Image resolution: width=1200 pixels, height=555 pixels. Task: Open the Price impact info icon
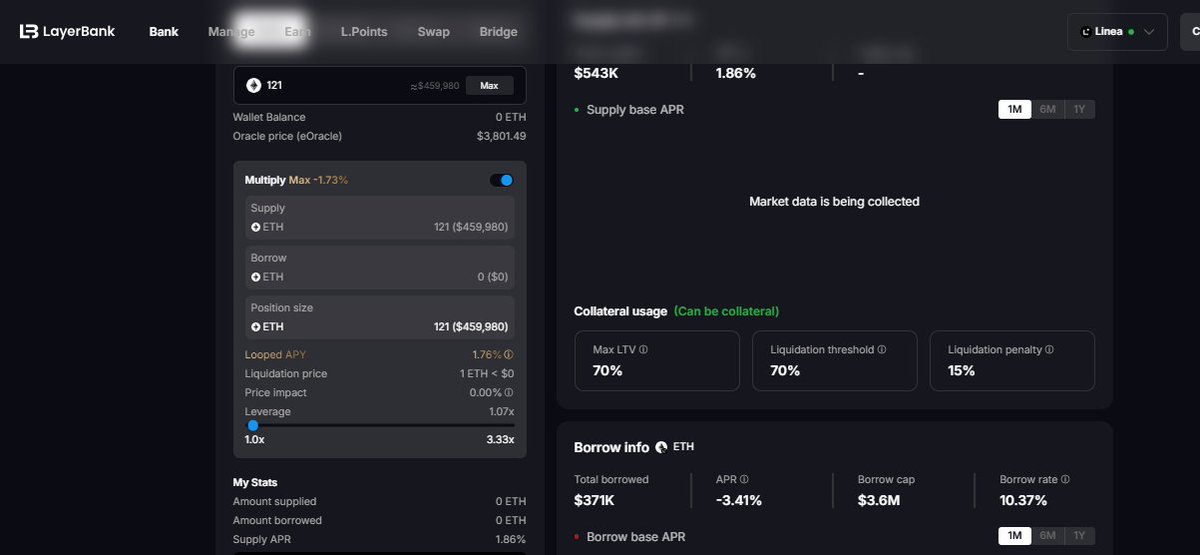(x=509, y=393)
